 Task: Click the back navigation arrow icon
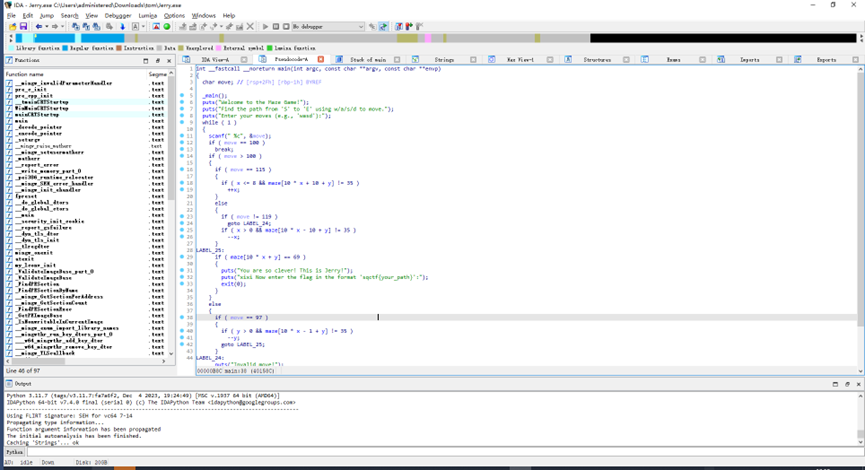point(39,27)
